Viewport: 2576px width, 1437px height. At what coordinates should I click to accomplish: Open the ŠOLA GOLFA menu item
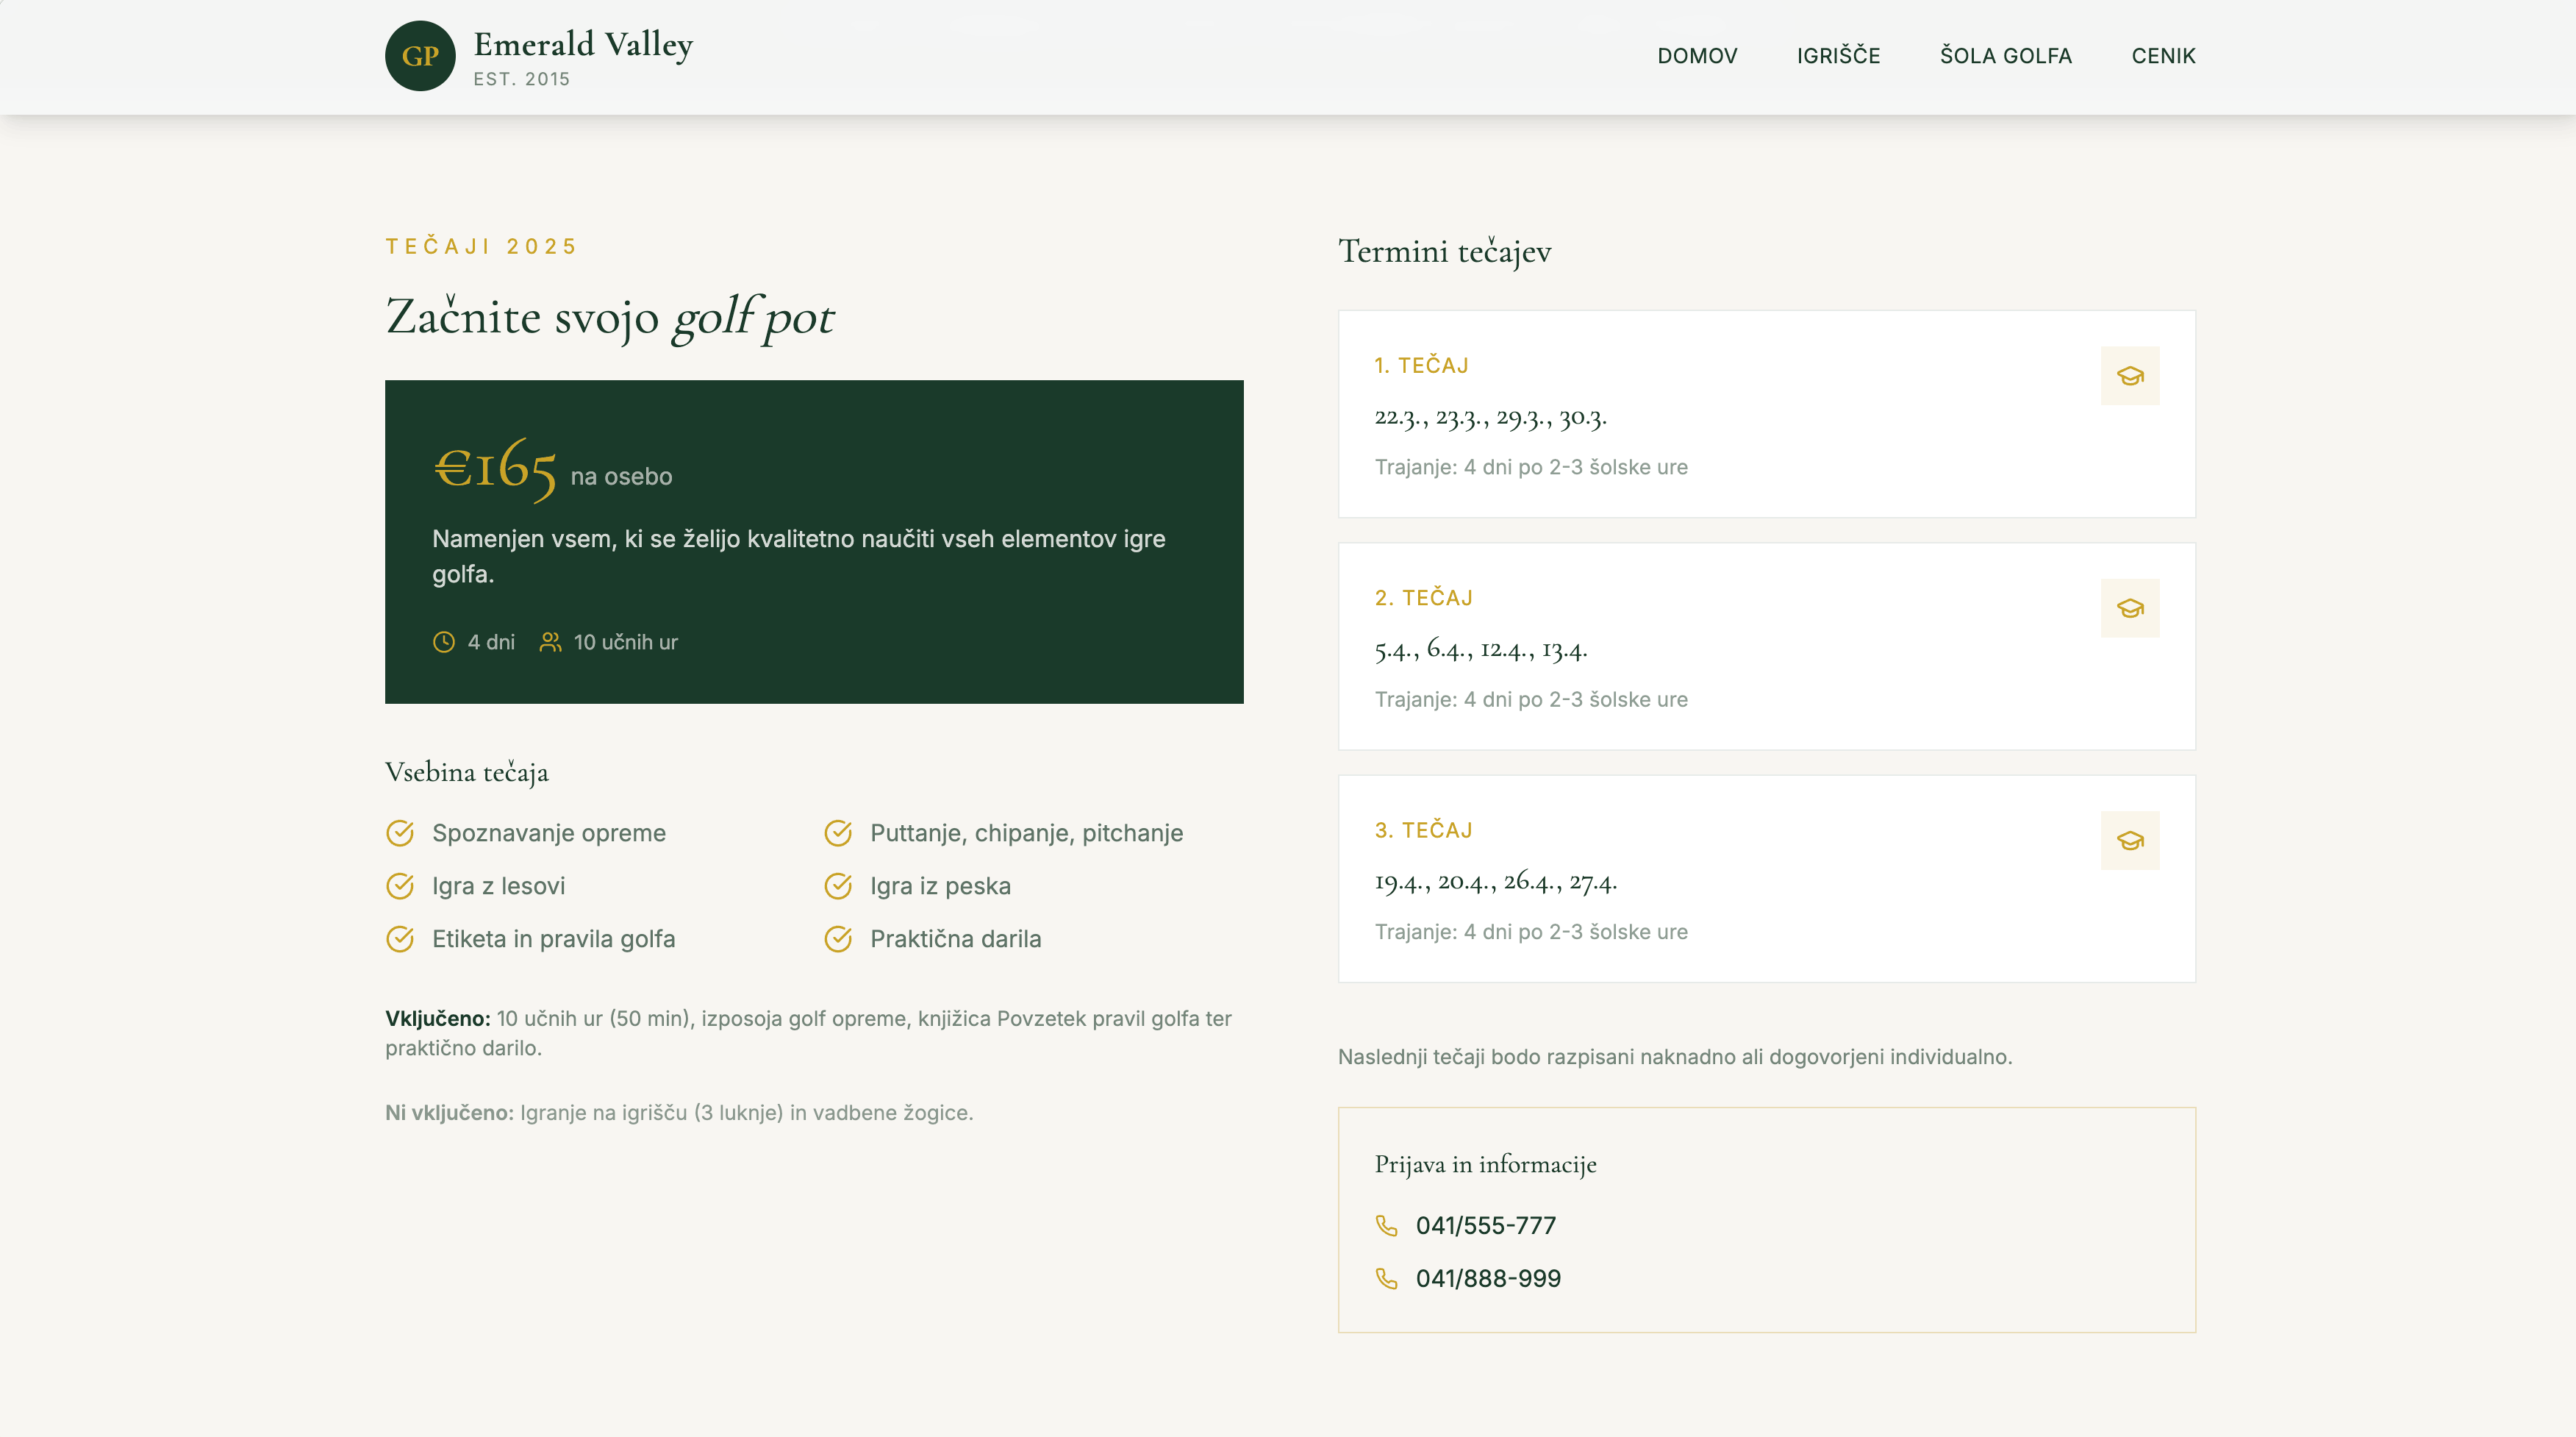coord(2005,56)
